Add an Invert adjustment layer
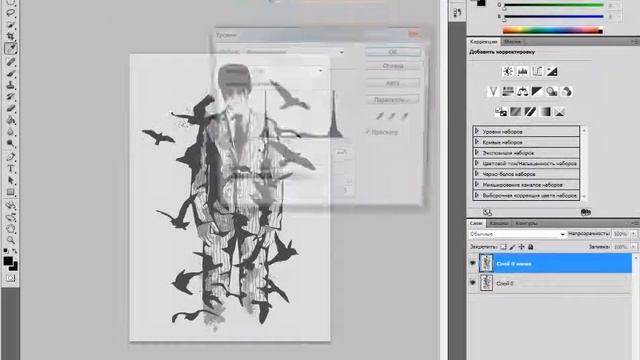 pyautogui.click(x=501, y=111)
